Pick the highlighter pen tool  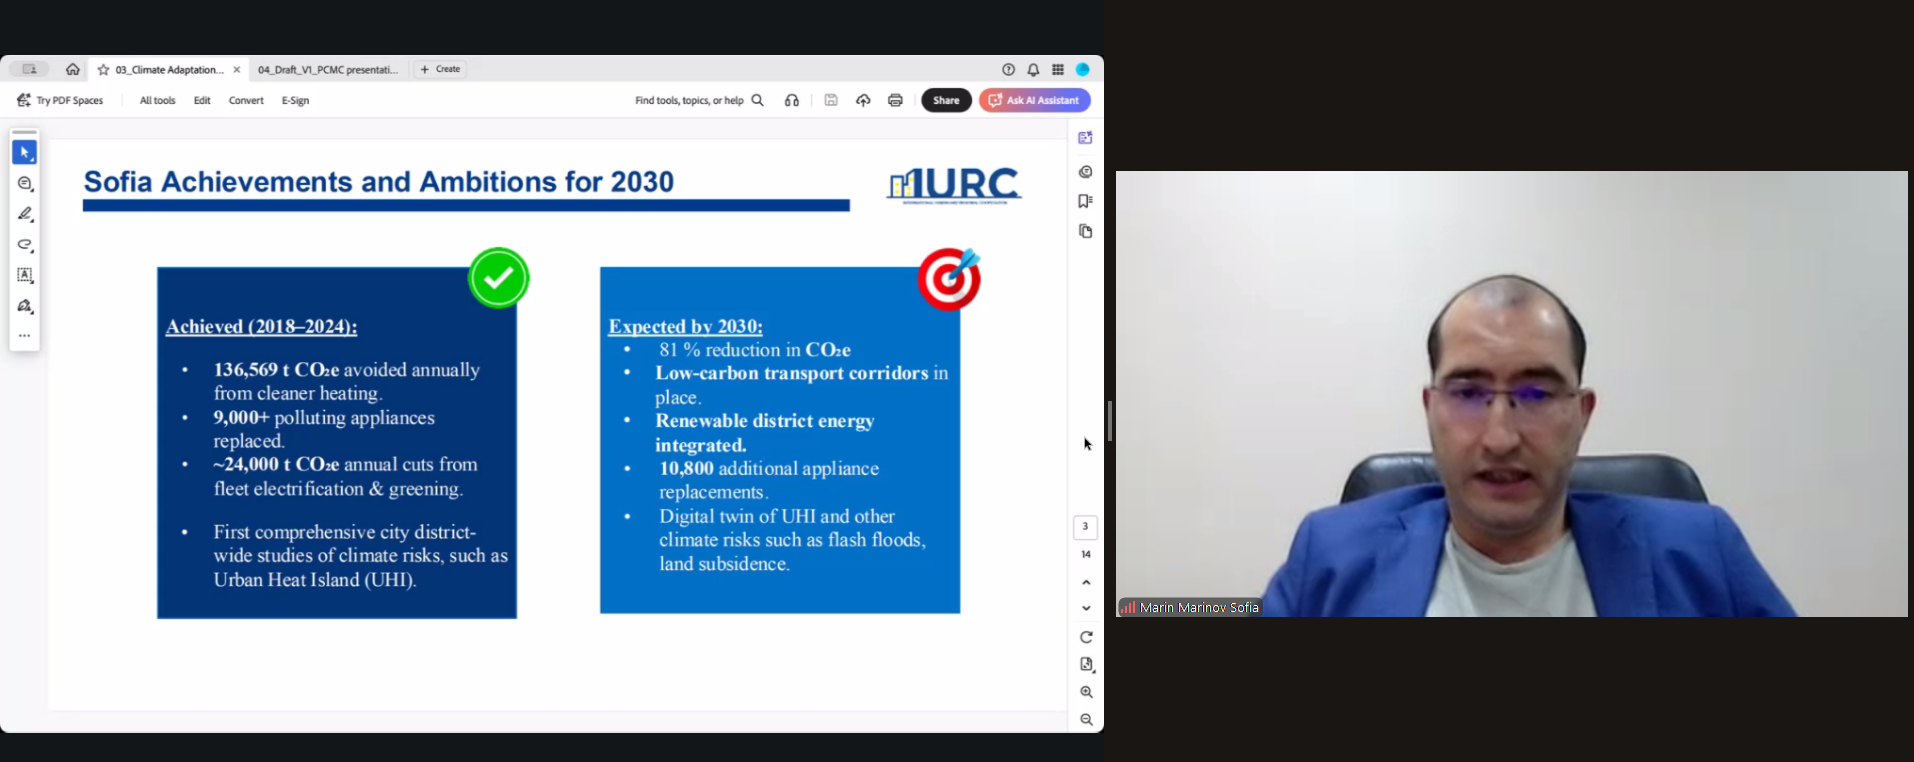click(25, 214)
